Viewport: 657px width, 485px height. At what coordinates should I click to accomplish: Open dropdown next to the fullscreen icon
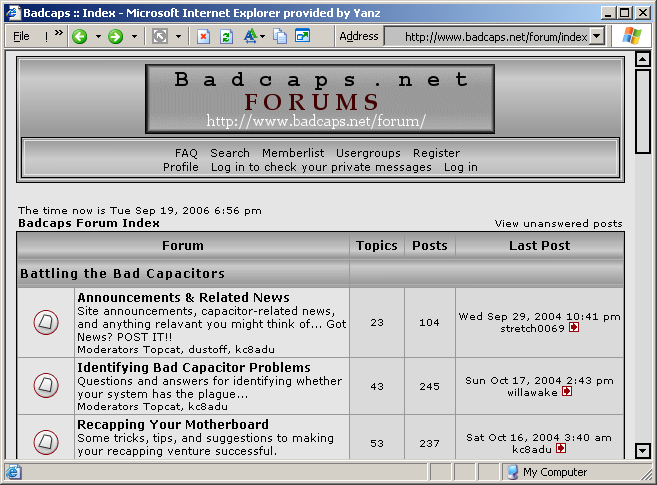(178, 36)
